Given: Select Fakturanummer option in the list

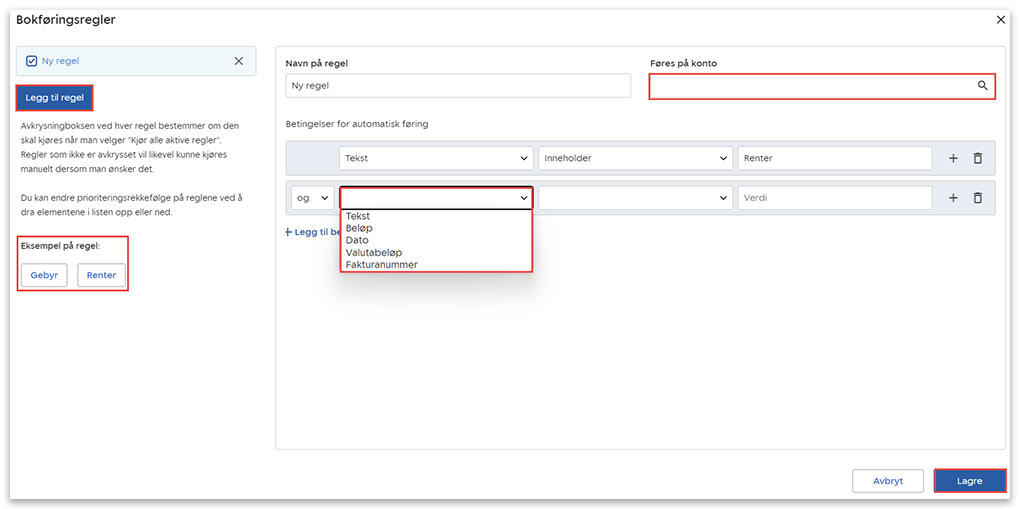Looking at the screenshot, I should click(x=381, y=264).
